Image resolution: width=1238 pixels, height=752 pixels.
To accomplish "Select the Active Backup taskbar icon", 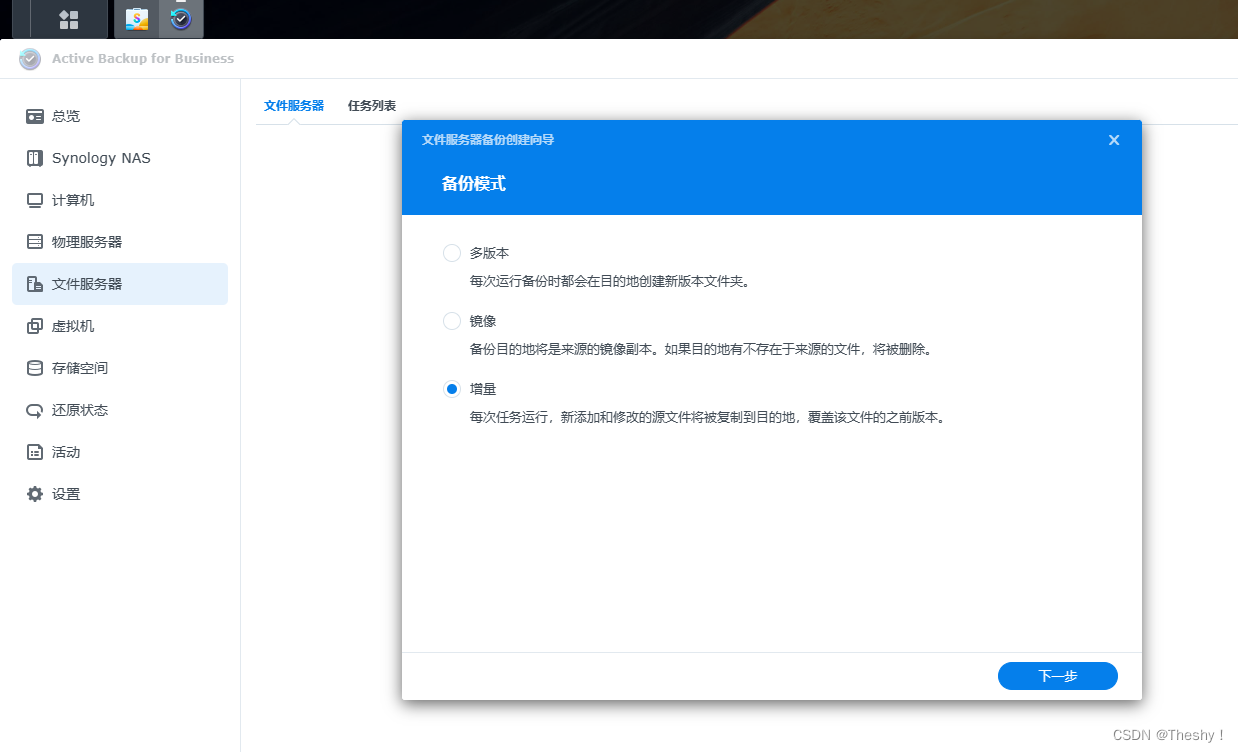I will (x=180, y=18).
